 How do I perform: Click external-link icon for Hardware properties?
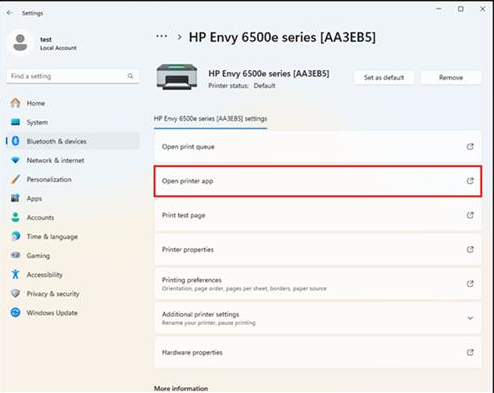pyautogui.click(x=470, y=352)
